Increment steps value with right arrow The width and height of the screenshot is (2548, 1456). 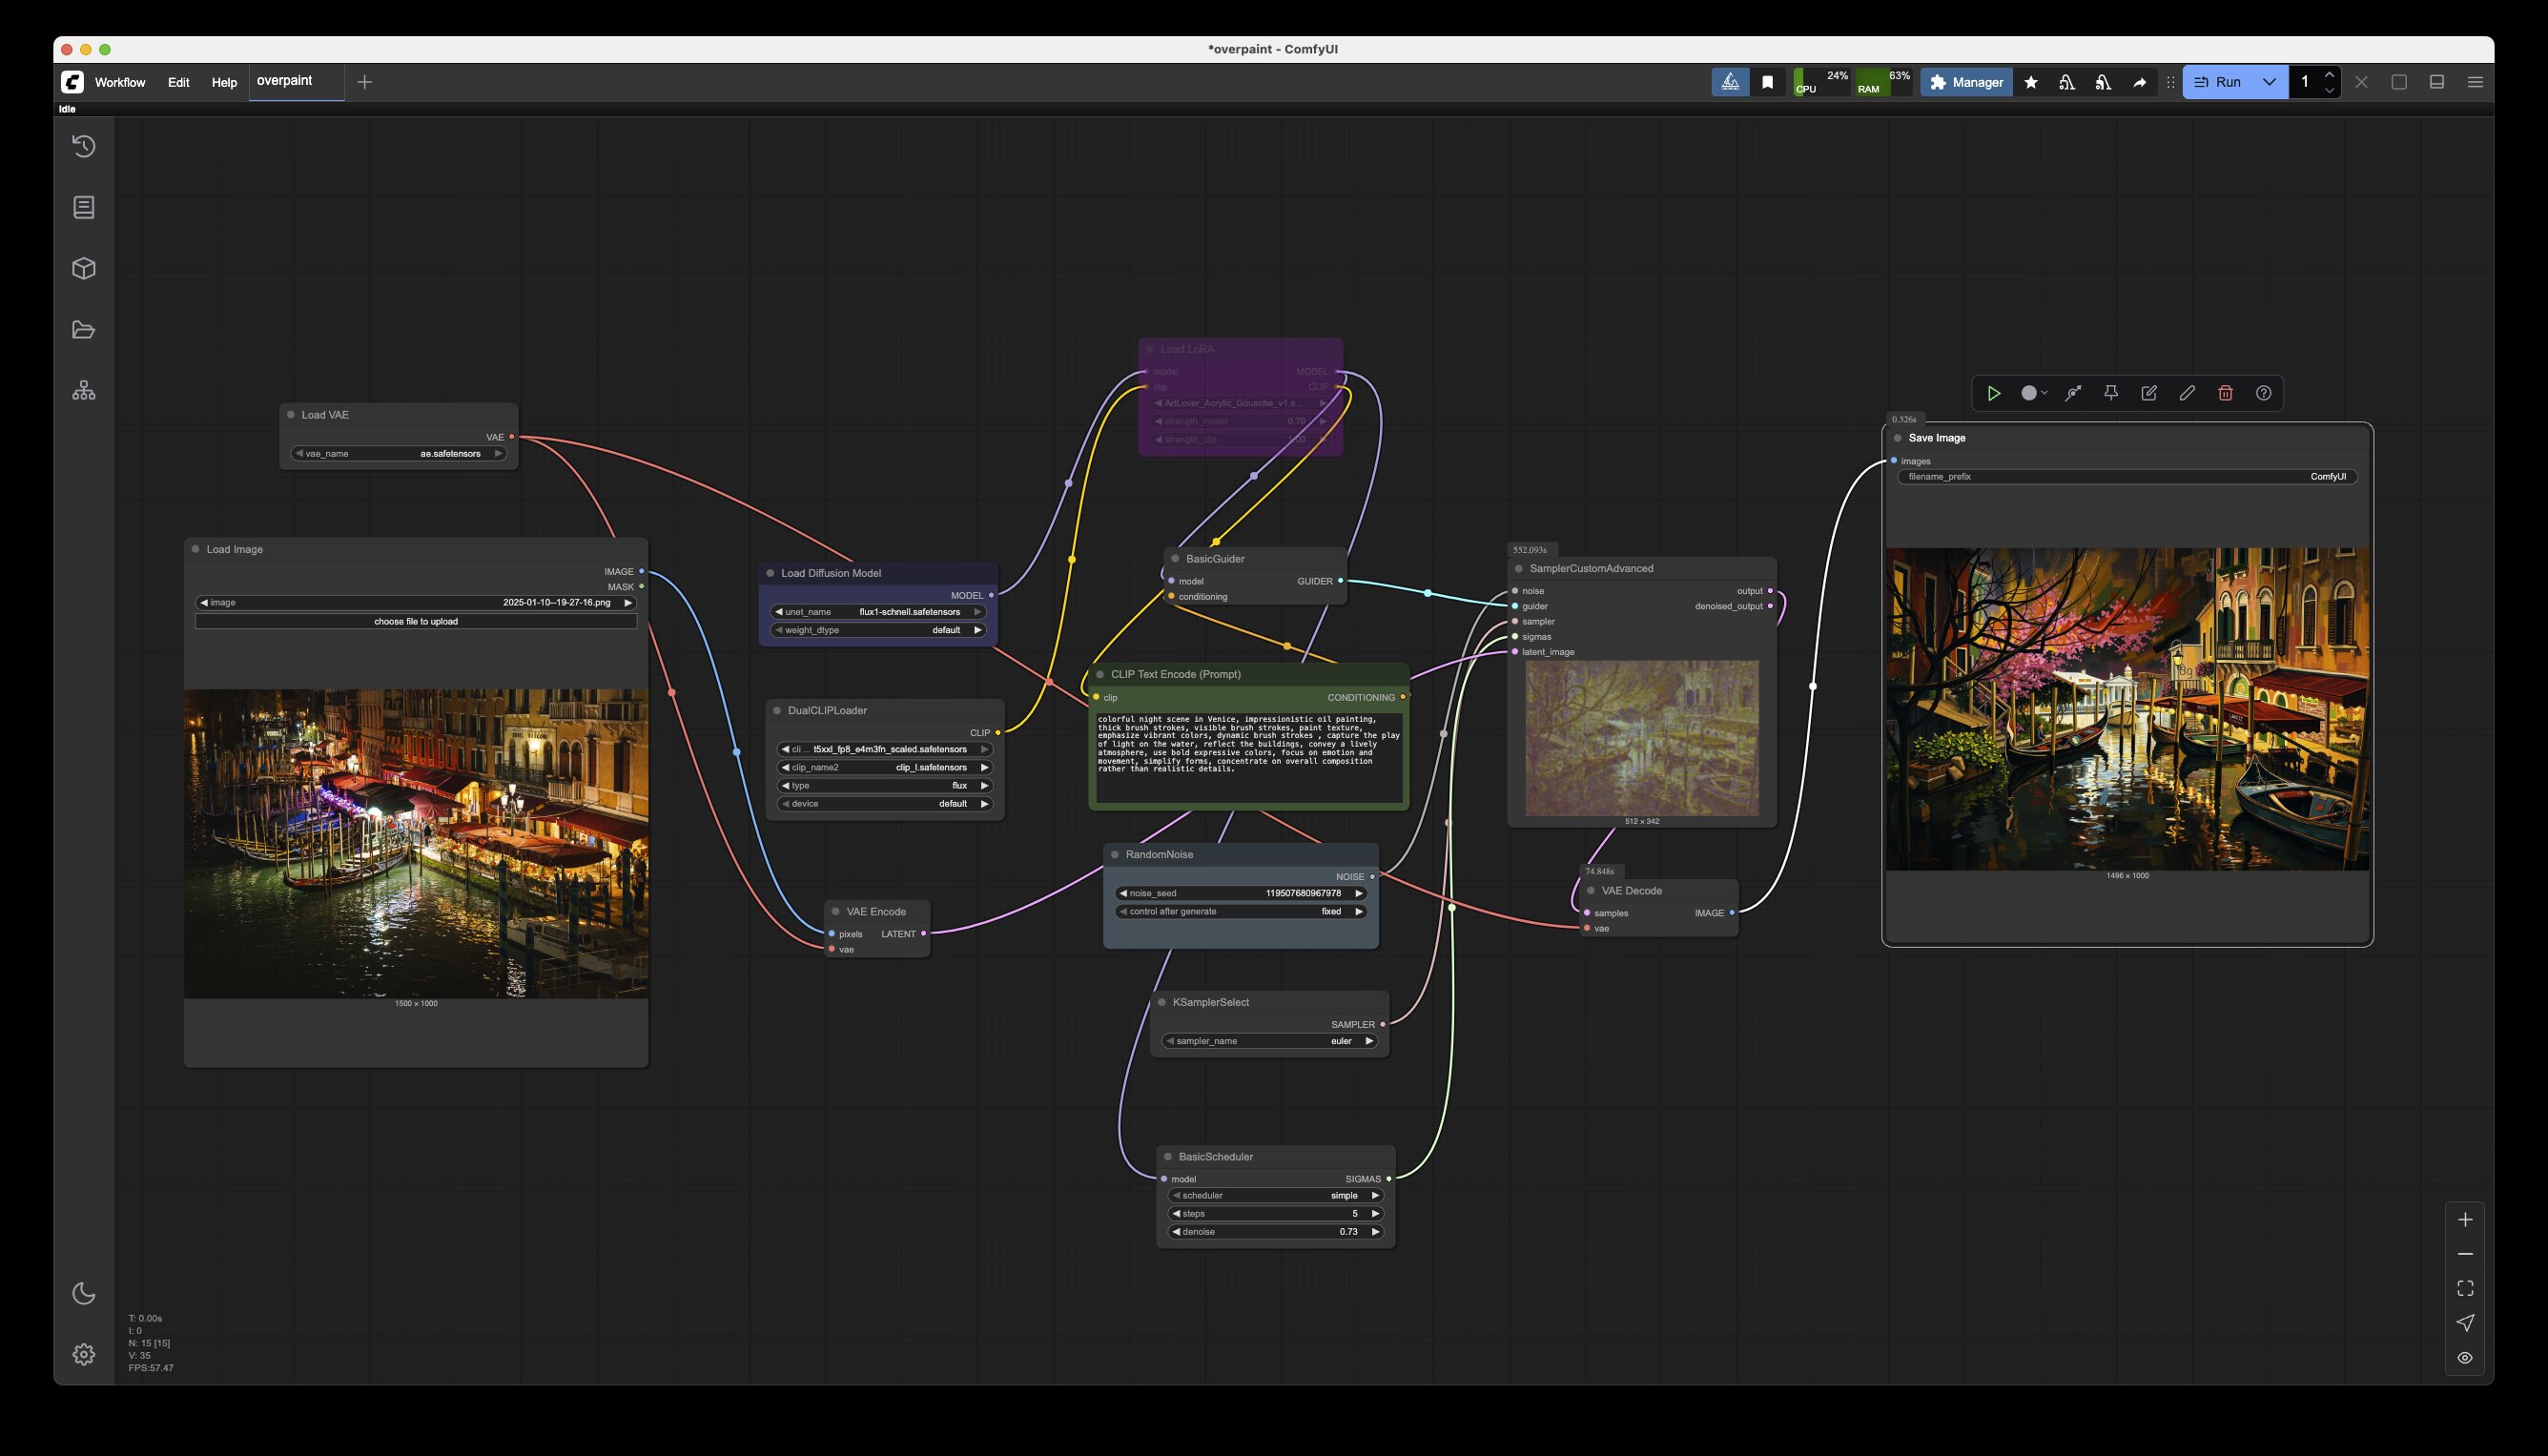[x=1375, y=1214]
